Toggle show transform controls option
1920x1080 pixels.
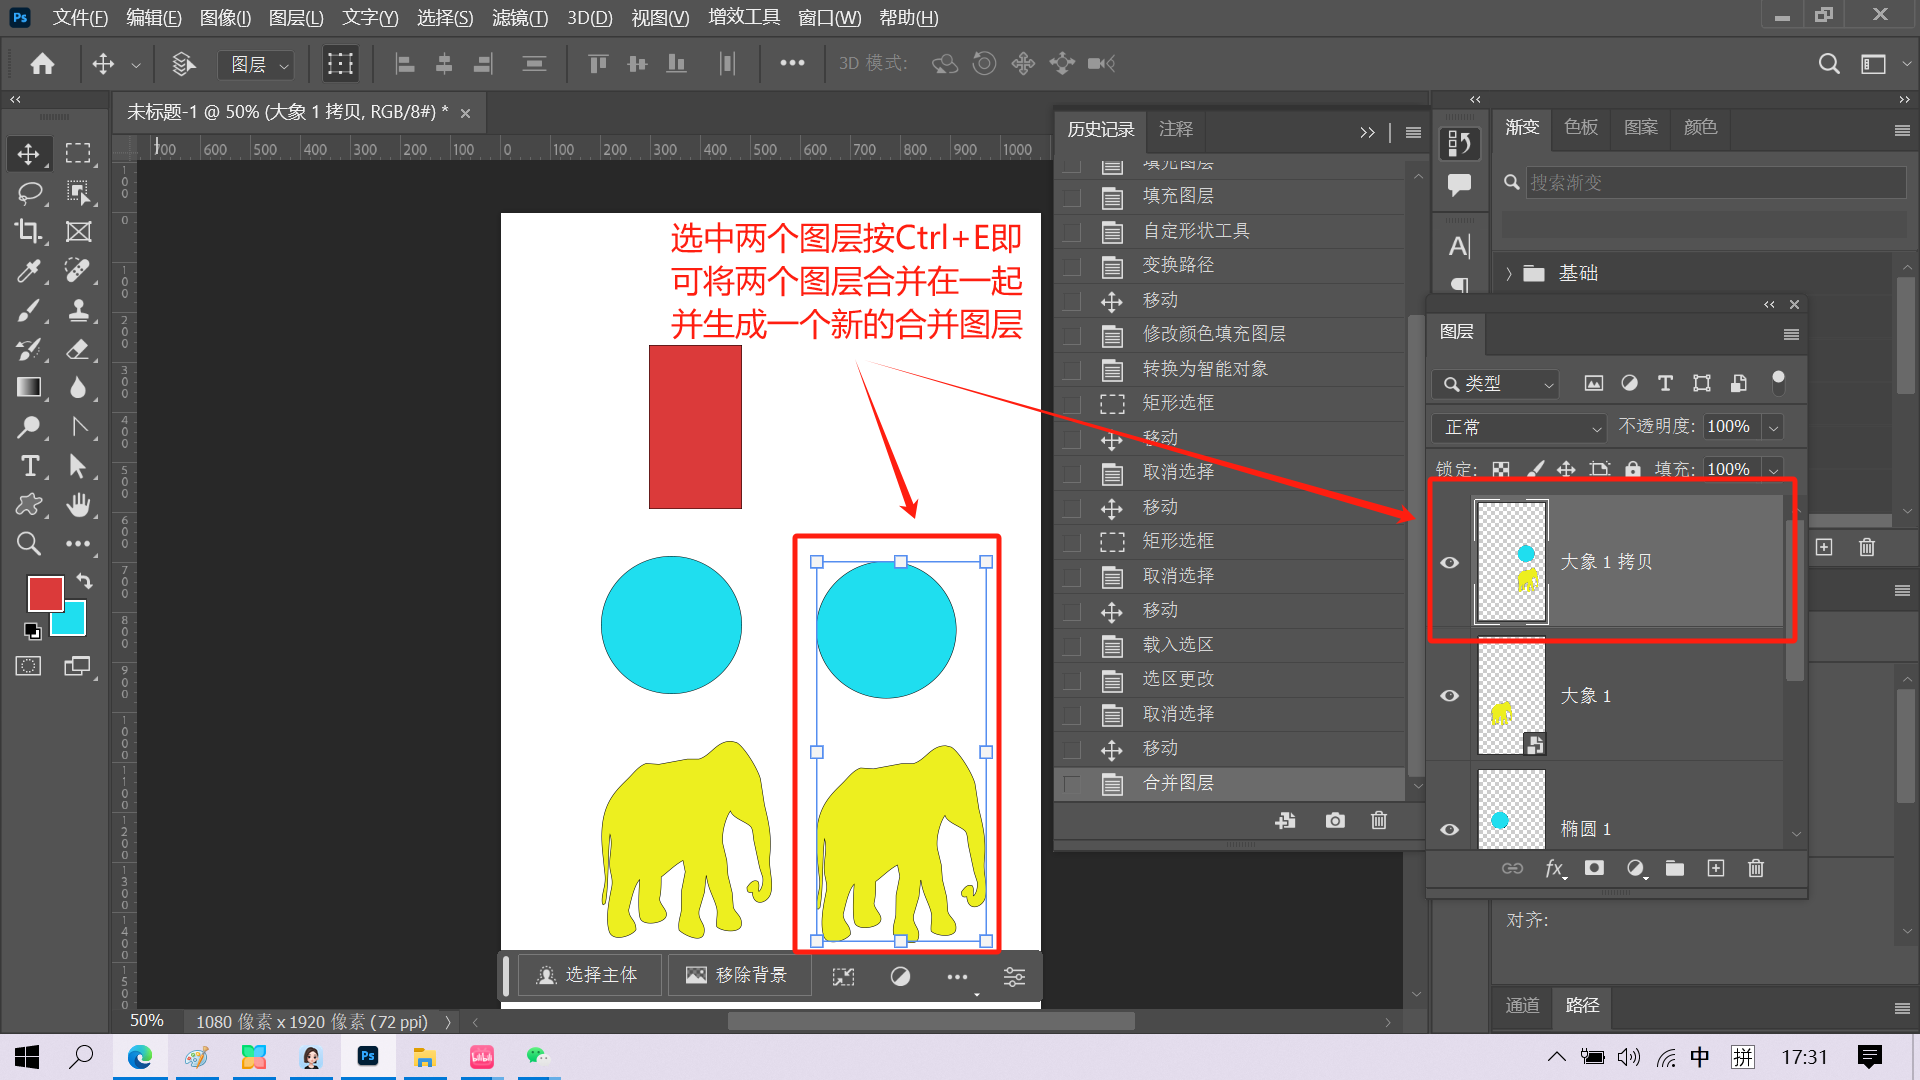tap(340, 64)
